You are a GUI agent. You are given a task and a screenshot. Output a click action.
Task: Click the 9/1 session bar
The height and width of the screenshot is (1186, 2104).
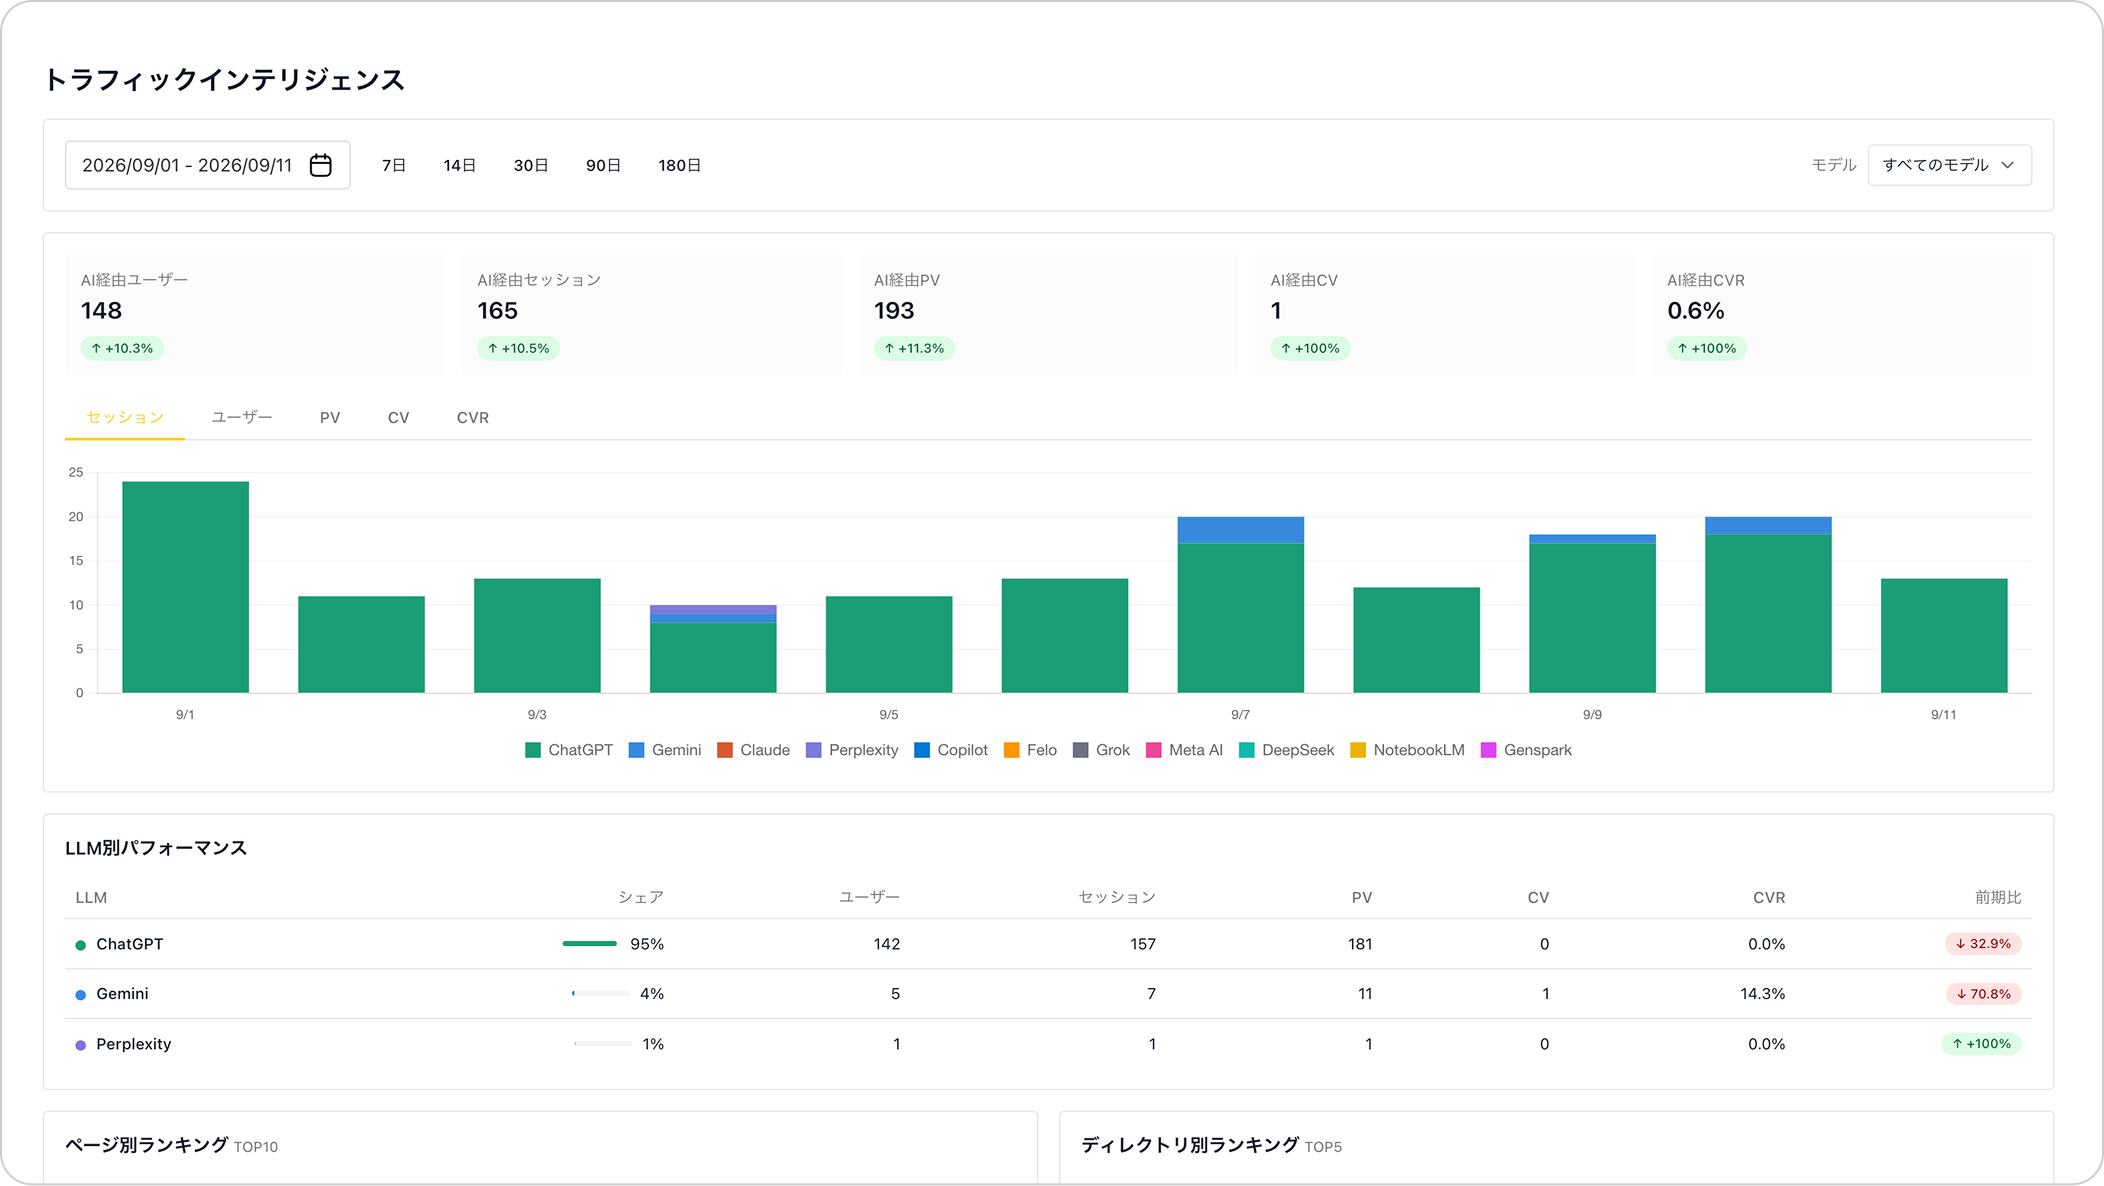click(186, 587)
